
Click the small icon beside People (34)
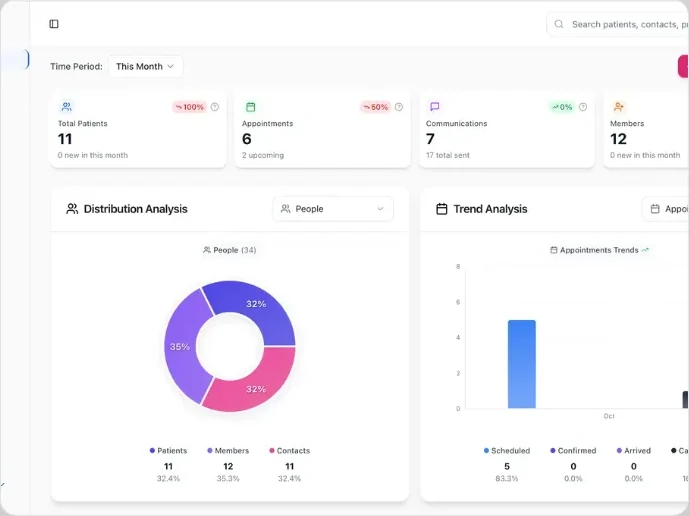coord(206,250)
